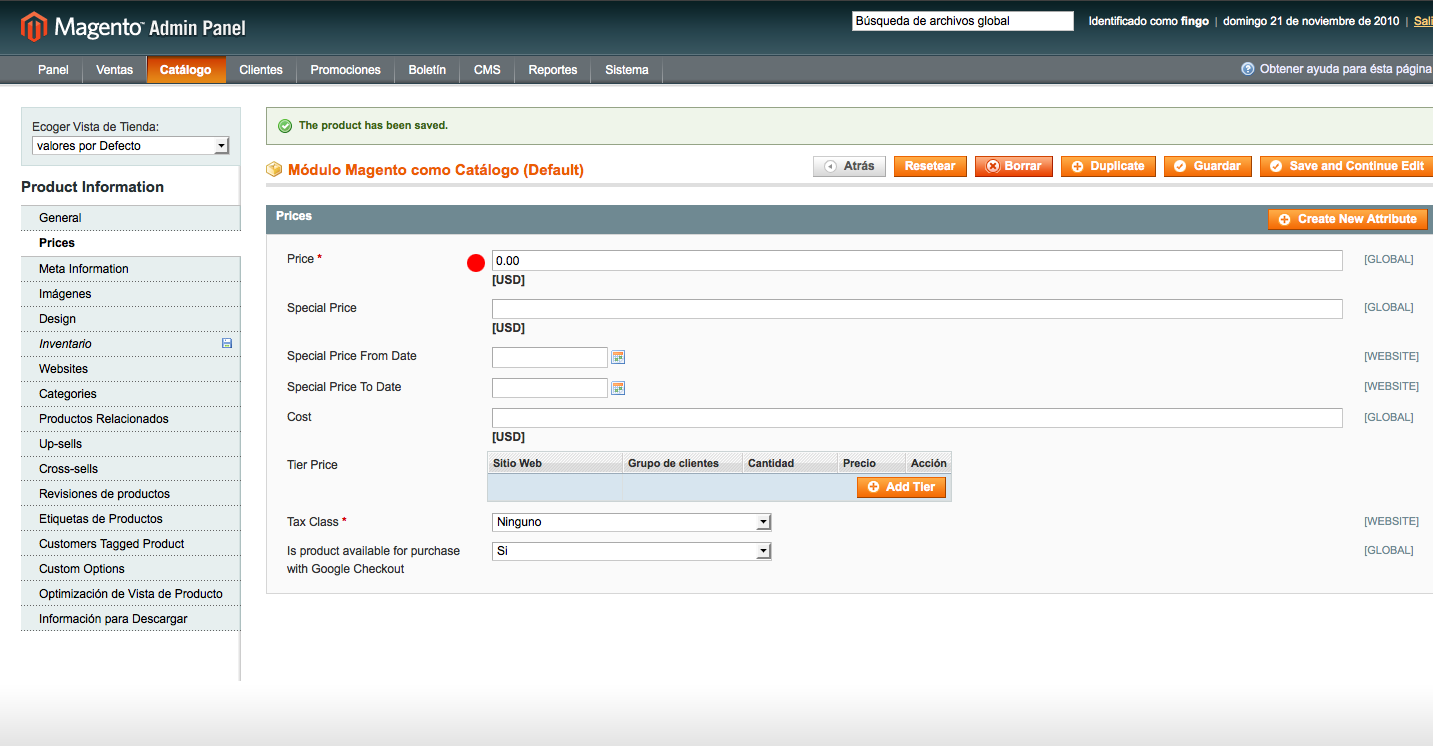Screen dimensions: 1433x746
Task: Click the help icon beside Obtener ayuda
Action: [1248, 69]
